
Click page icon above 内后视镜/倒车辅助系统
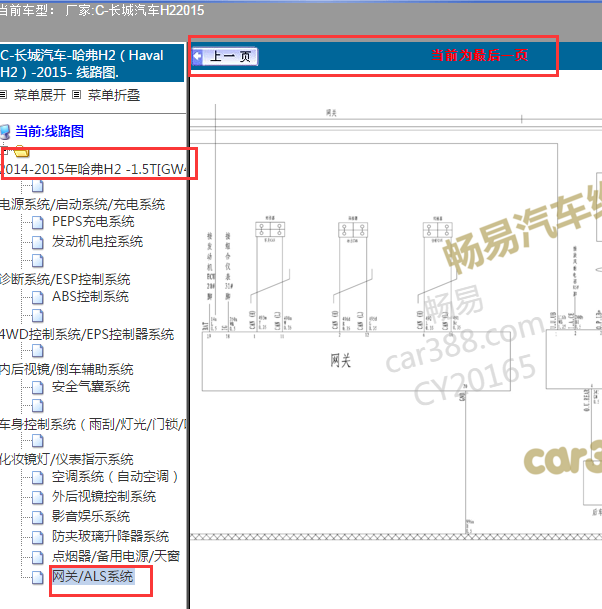38,351
